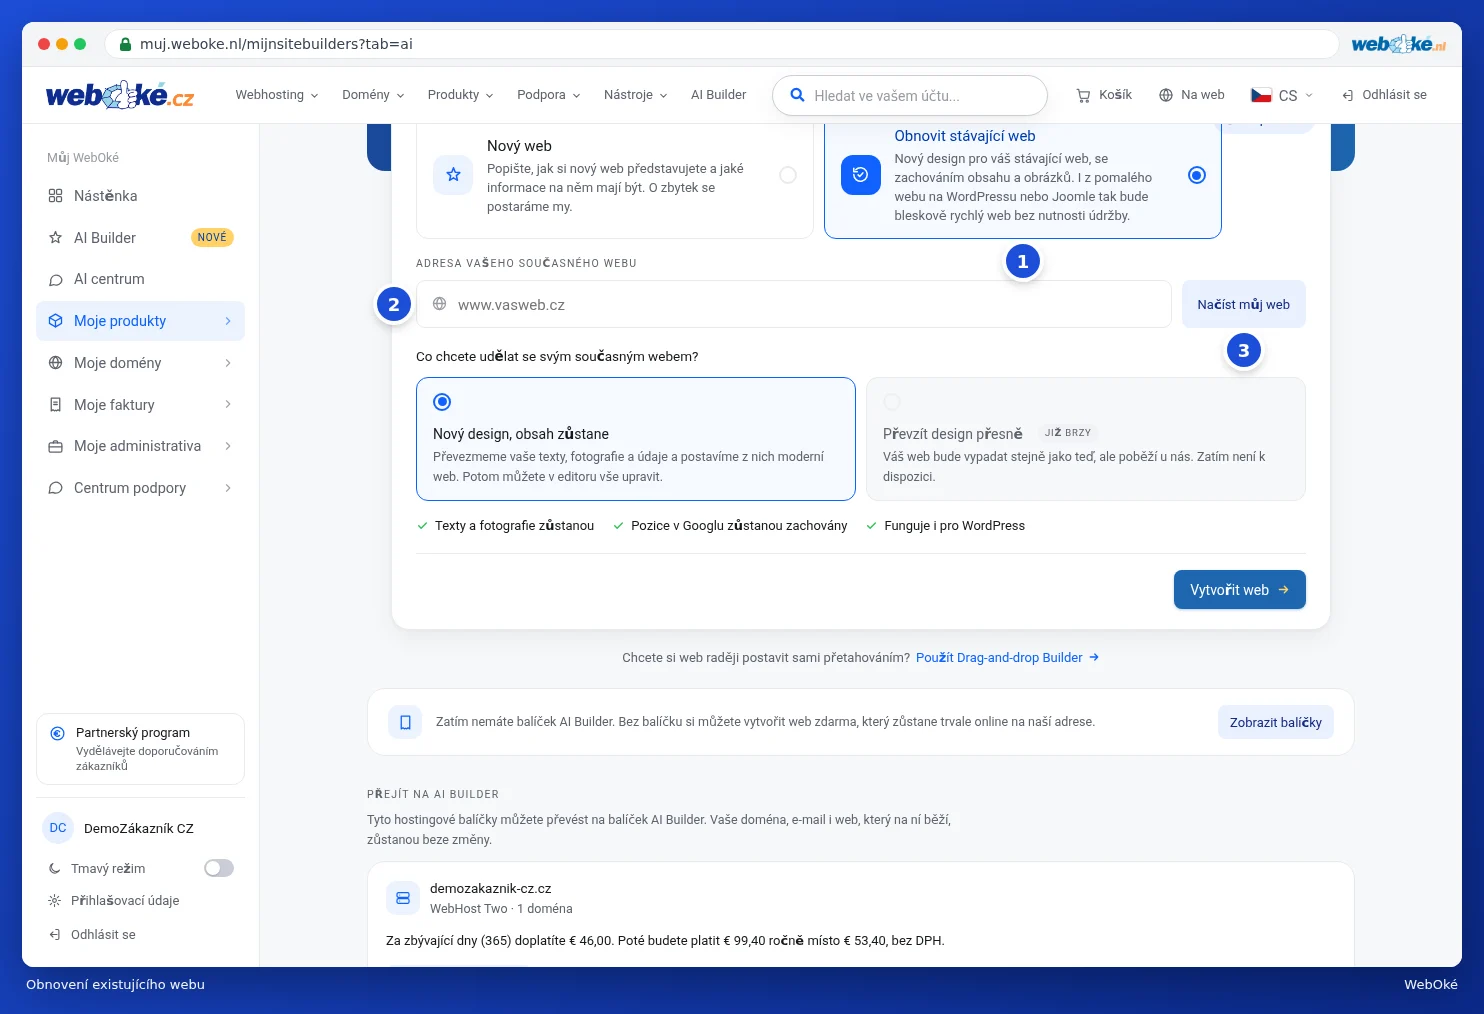The height and width of the screenshot is (1014, 1484).
Task: Click the NOVÉ badge
Action: pos(212,238)
